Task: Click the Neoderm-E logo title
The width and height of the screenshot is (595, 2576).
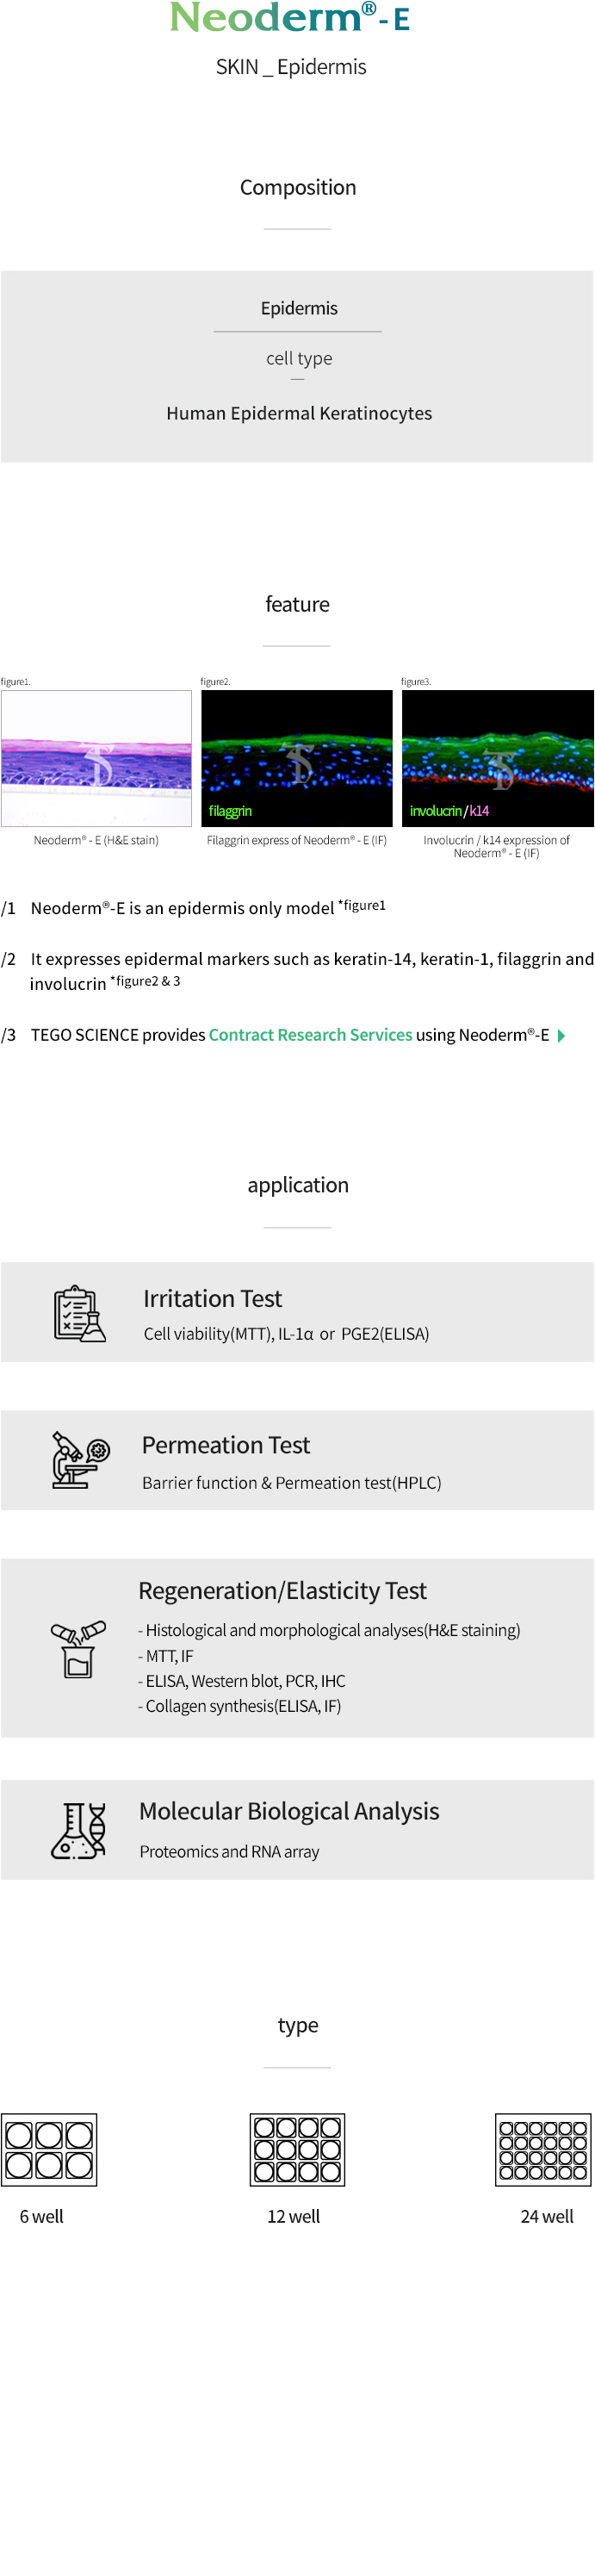Action: (x=290, y=17)
